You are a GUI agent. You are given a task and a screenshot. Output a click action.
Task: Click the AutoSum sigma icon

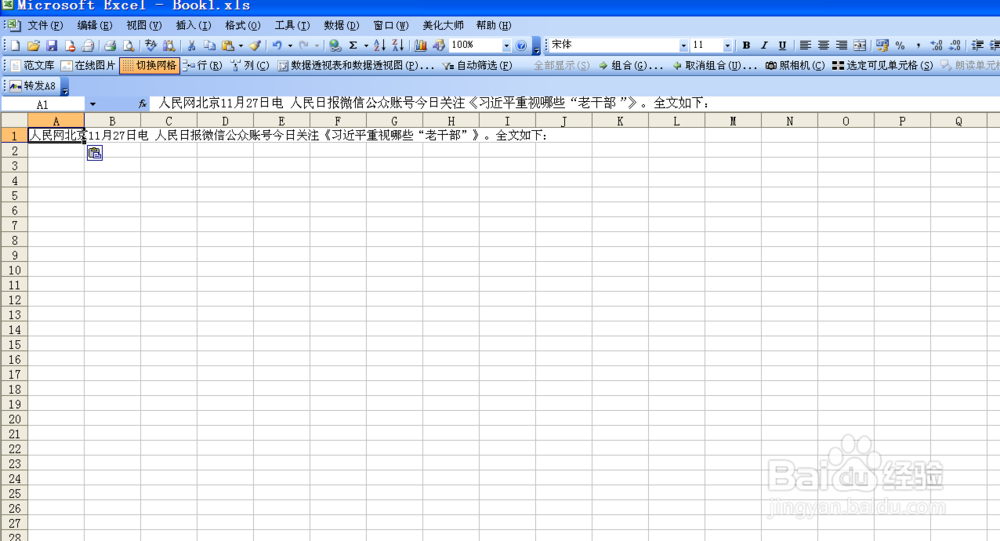tap(353, 45)
